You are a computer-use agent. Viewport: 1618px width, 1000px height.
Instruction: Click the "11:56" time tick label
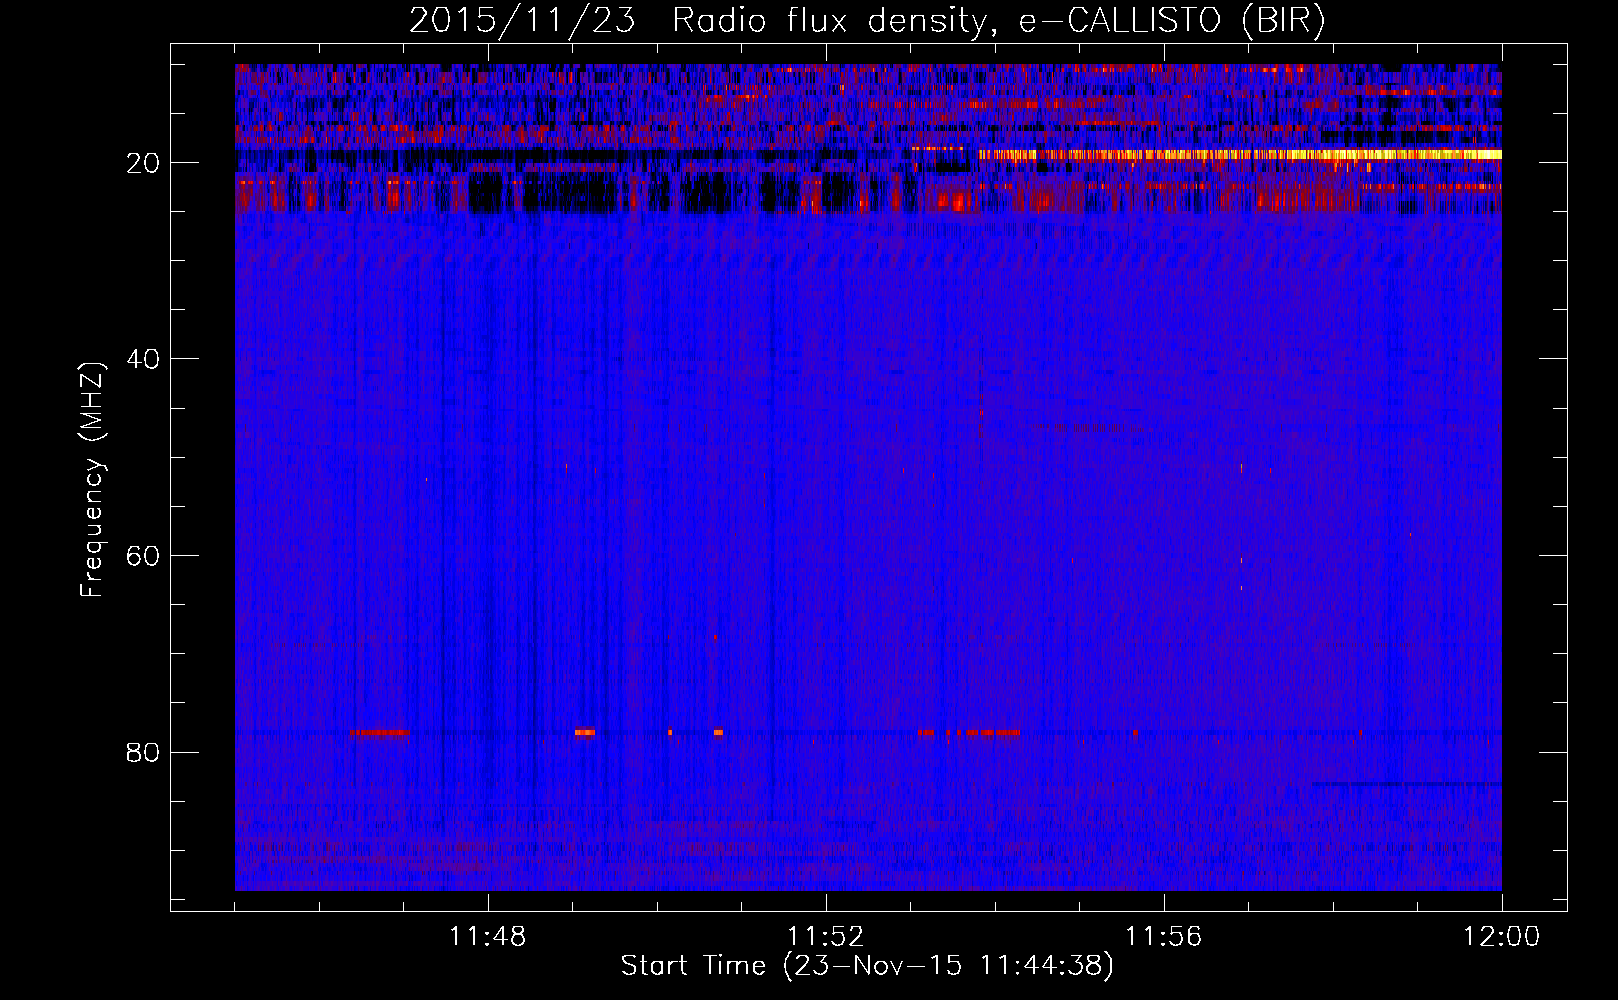tap(1164, 937)
